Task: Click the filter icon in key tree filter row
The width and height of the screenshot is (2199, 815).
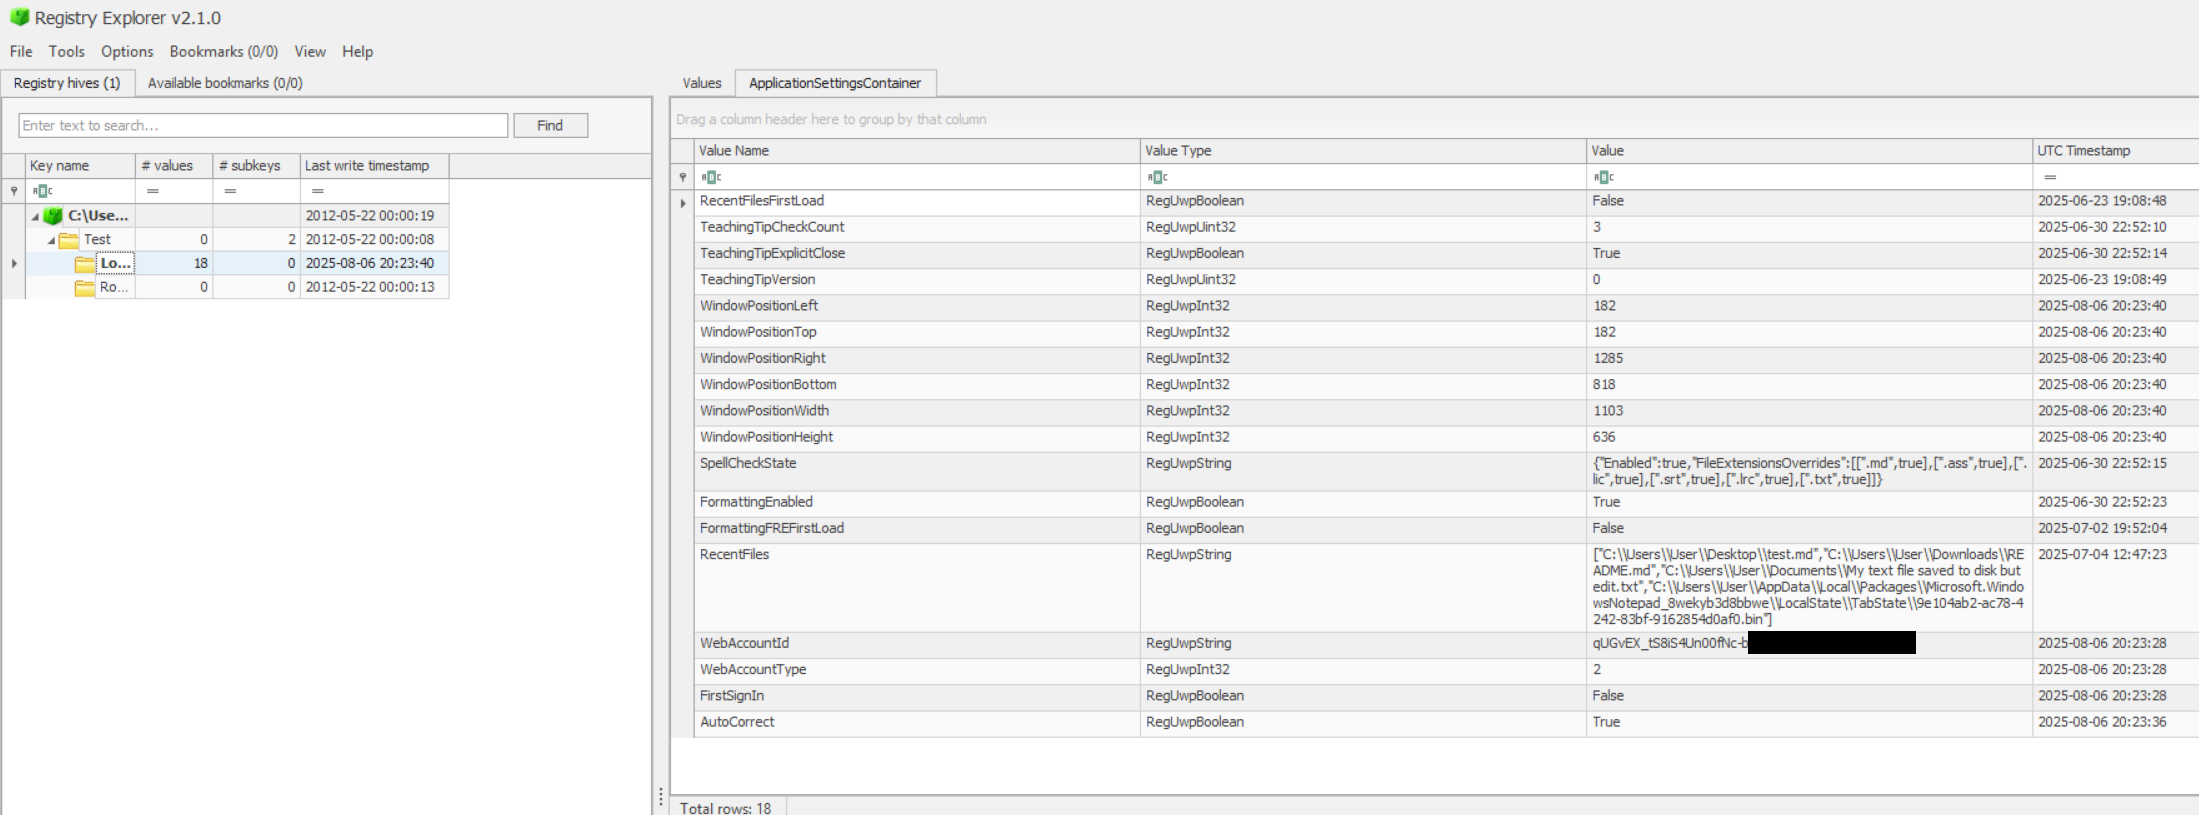Action: point(14,191)
